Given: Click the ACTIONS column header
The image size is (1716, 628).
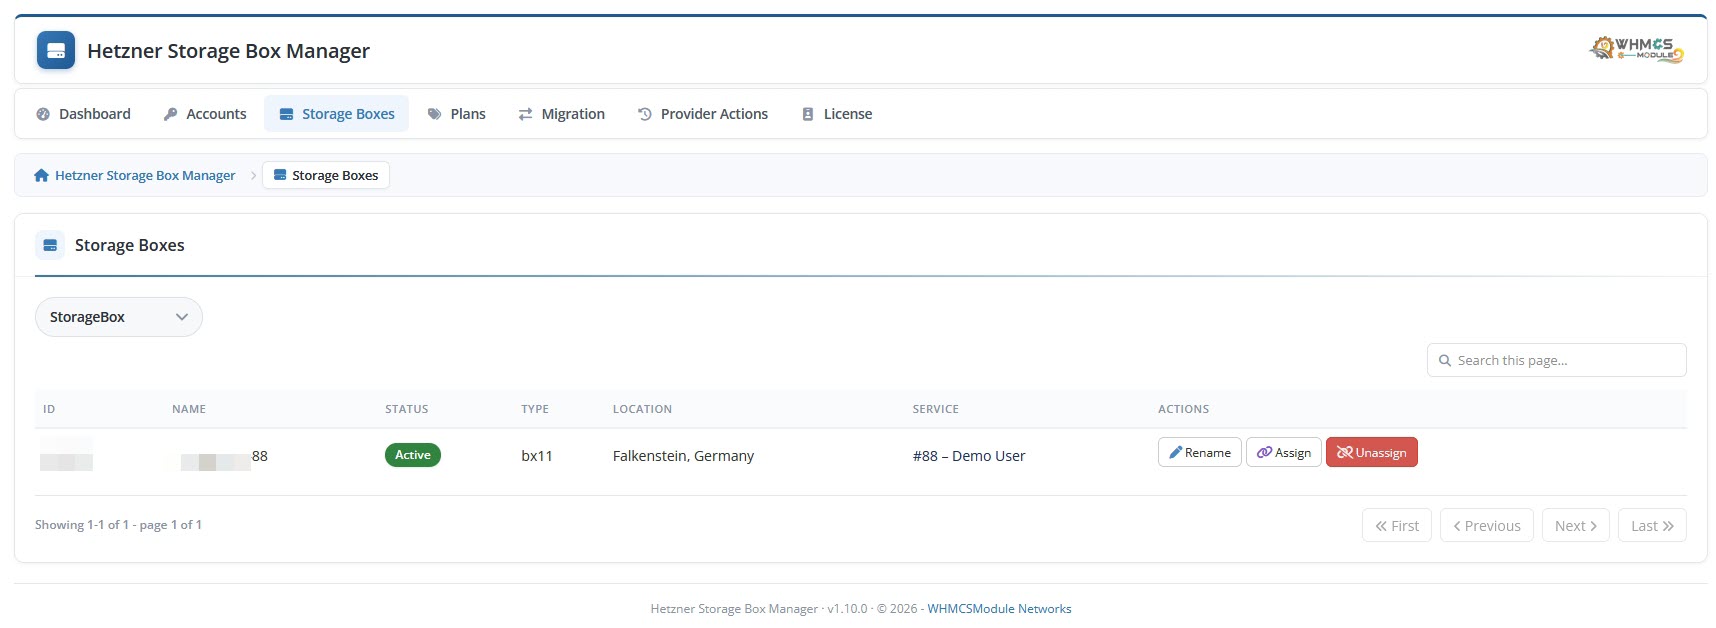Looking at the screenshot, I should 1184,409.
